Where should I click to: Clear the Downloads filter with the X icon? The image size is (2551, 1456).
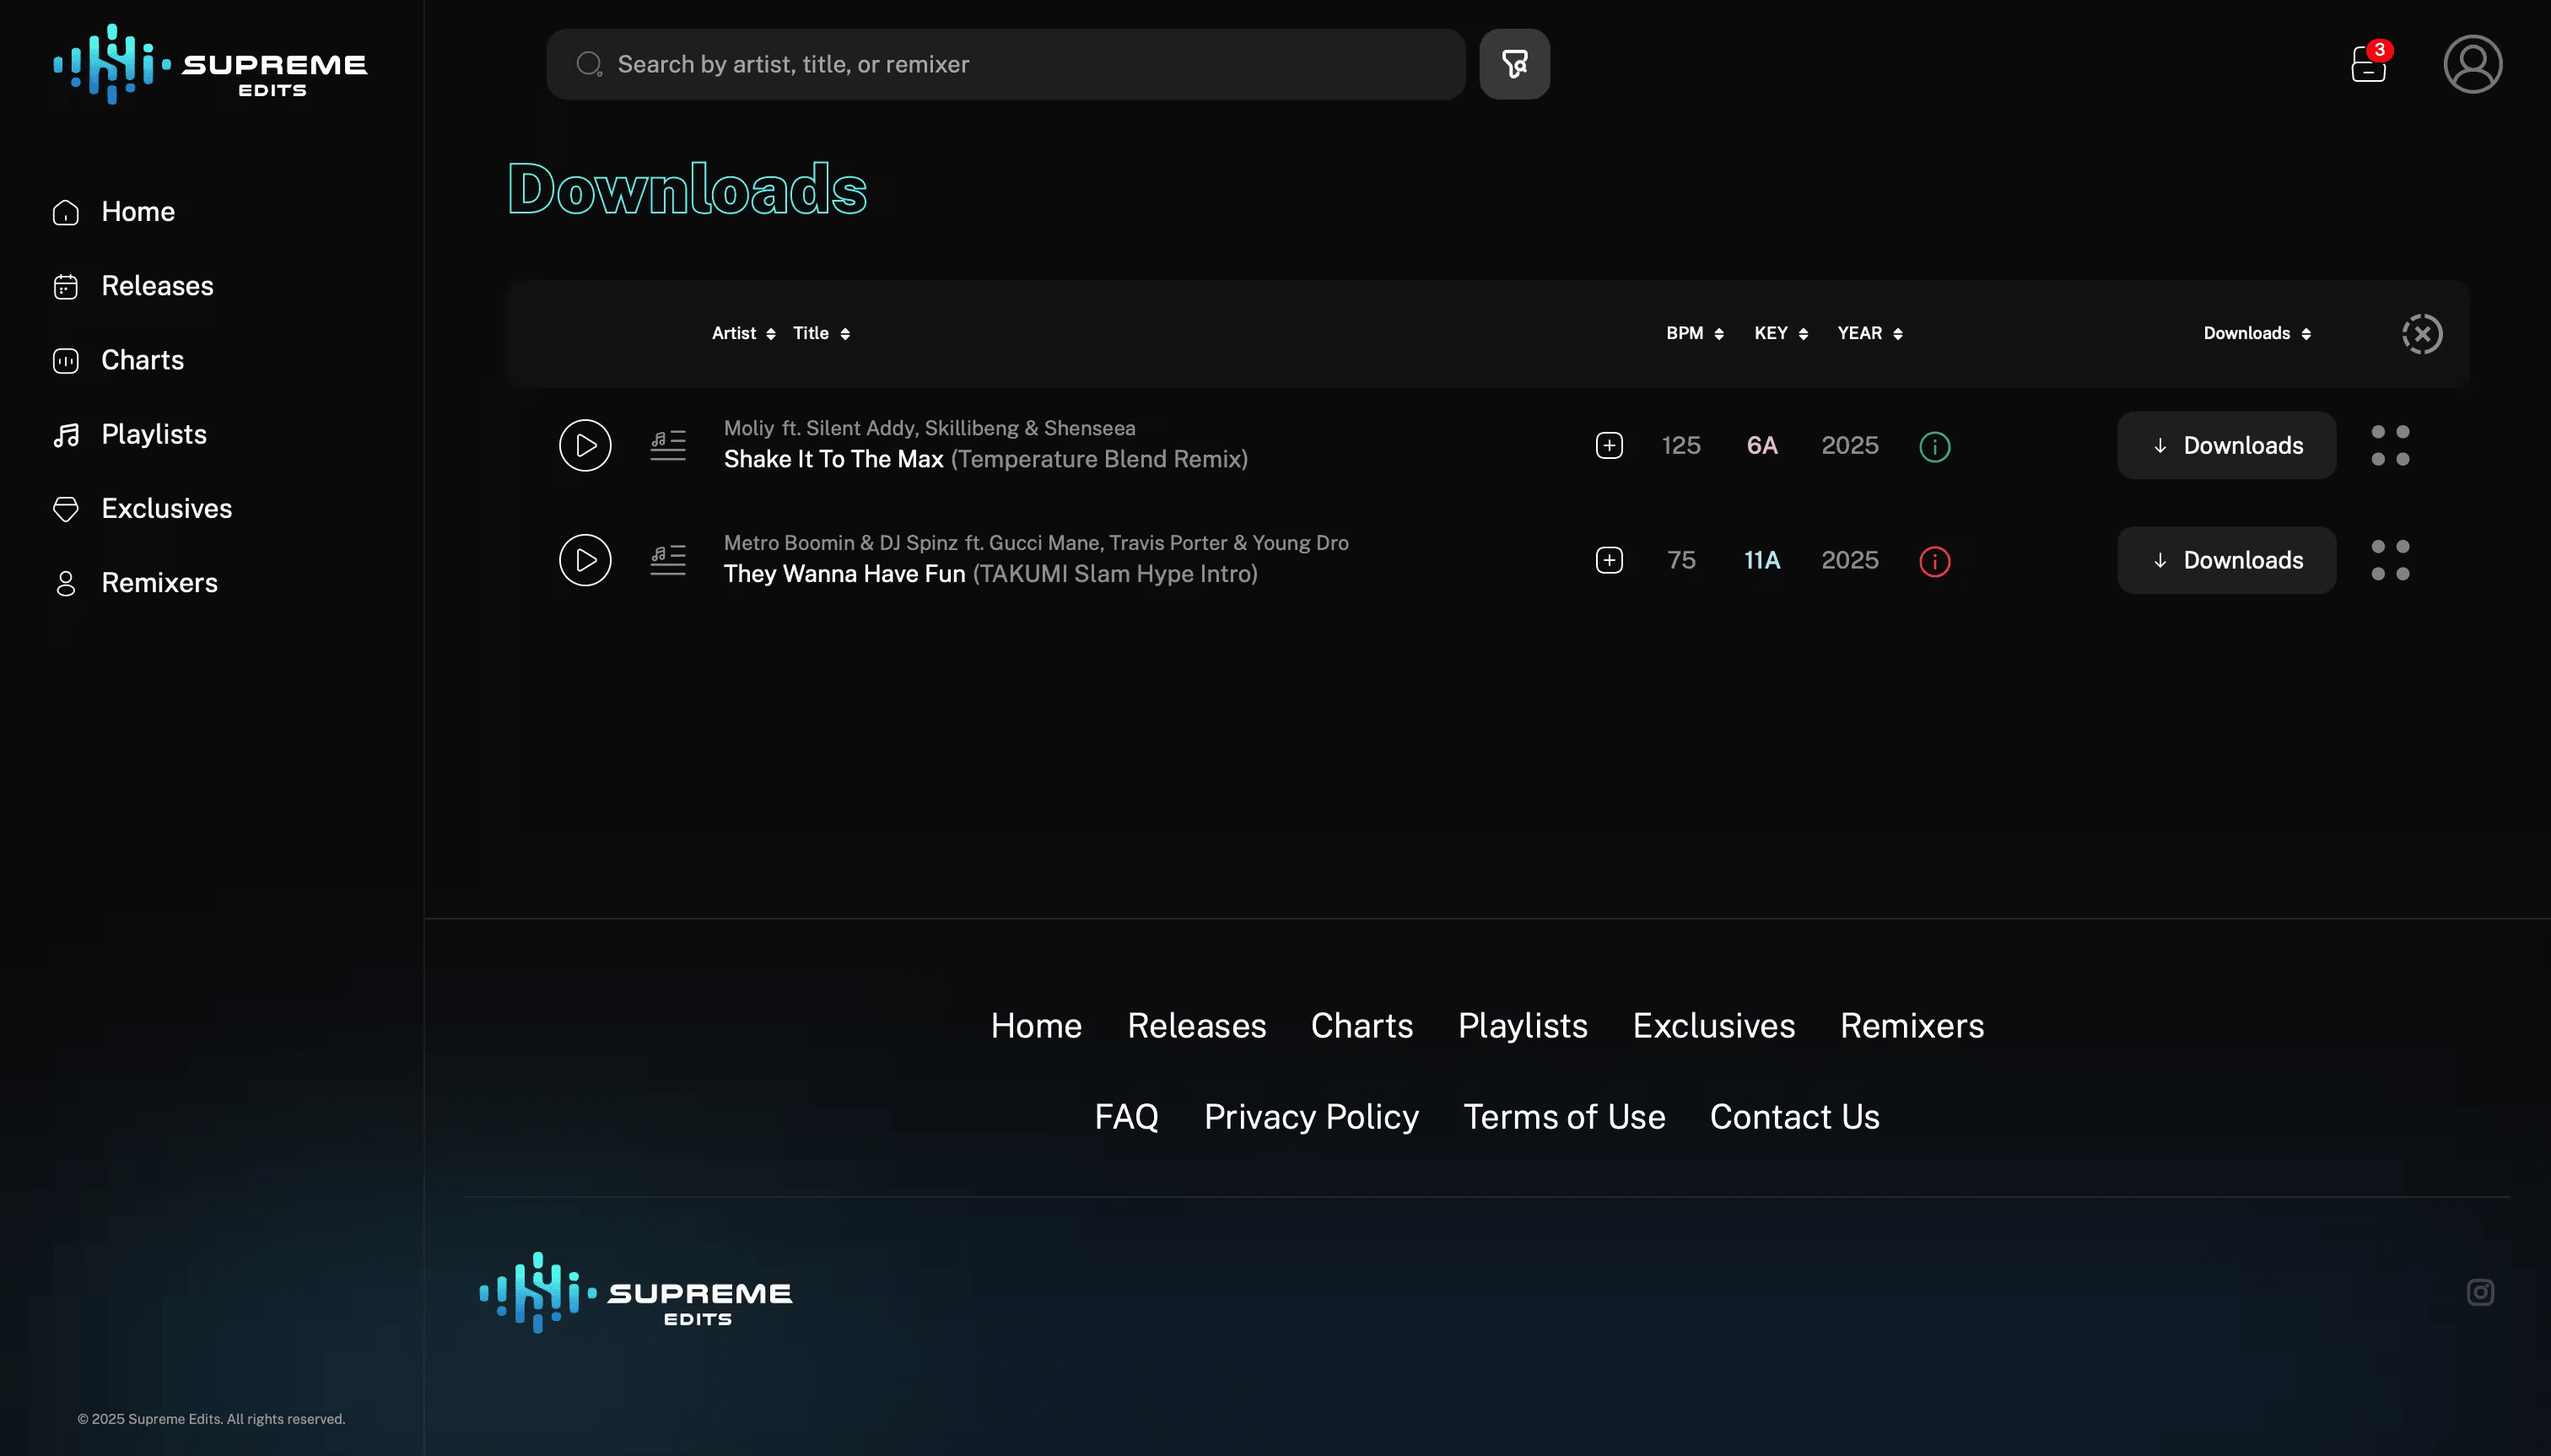pos(2421,333)
